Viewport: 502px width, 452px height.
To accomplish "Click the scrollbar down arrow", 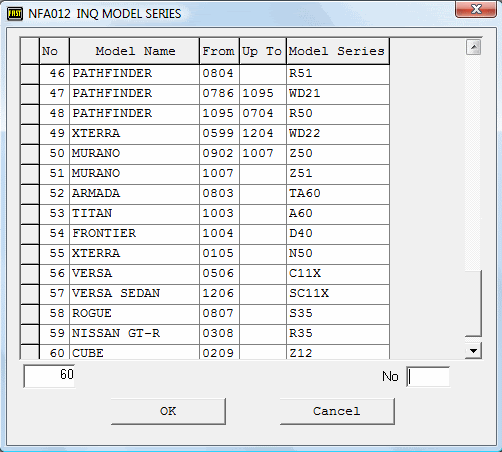I will [473, 351].
